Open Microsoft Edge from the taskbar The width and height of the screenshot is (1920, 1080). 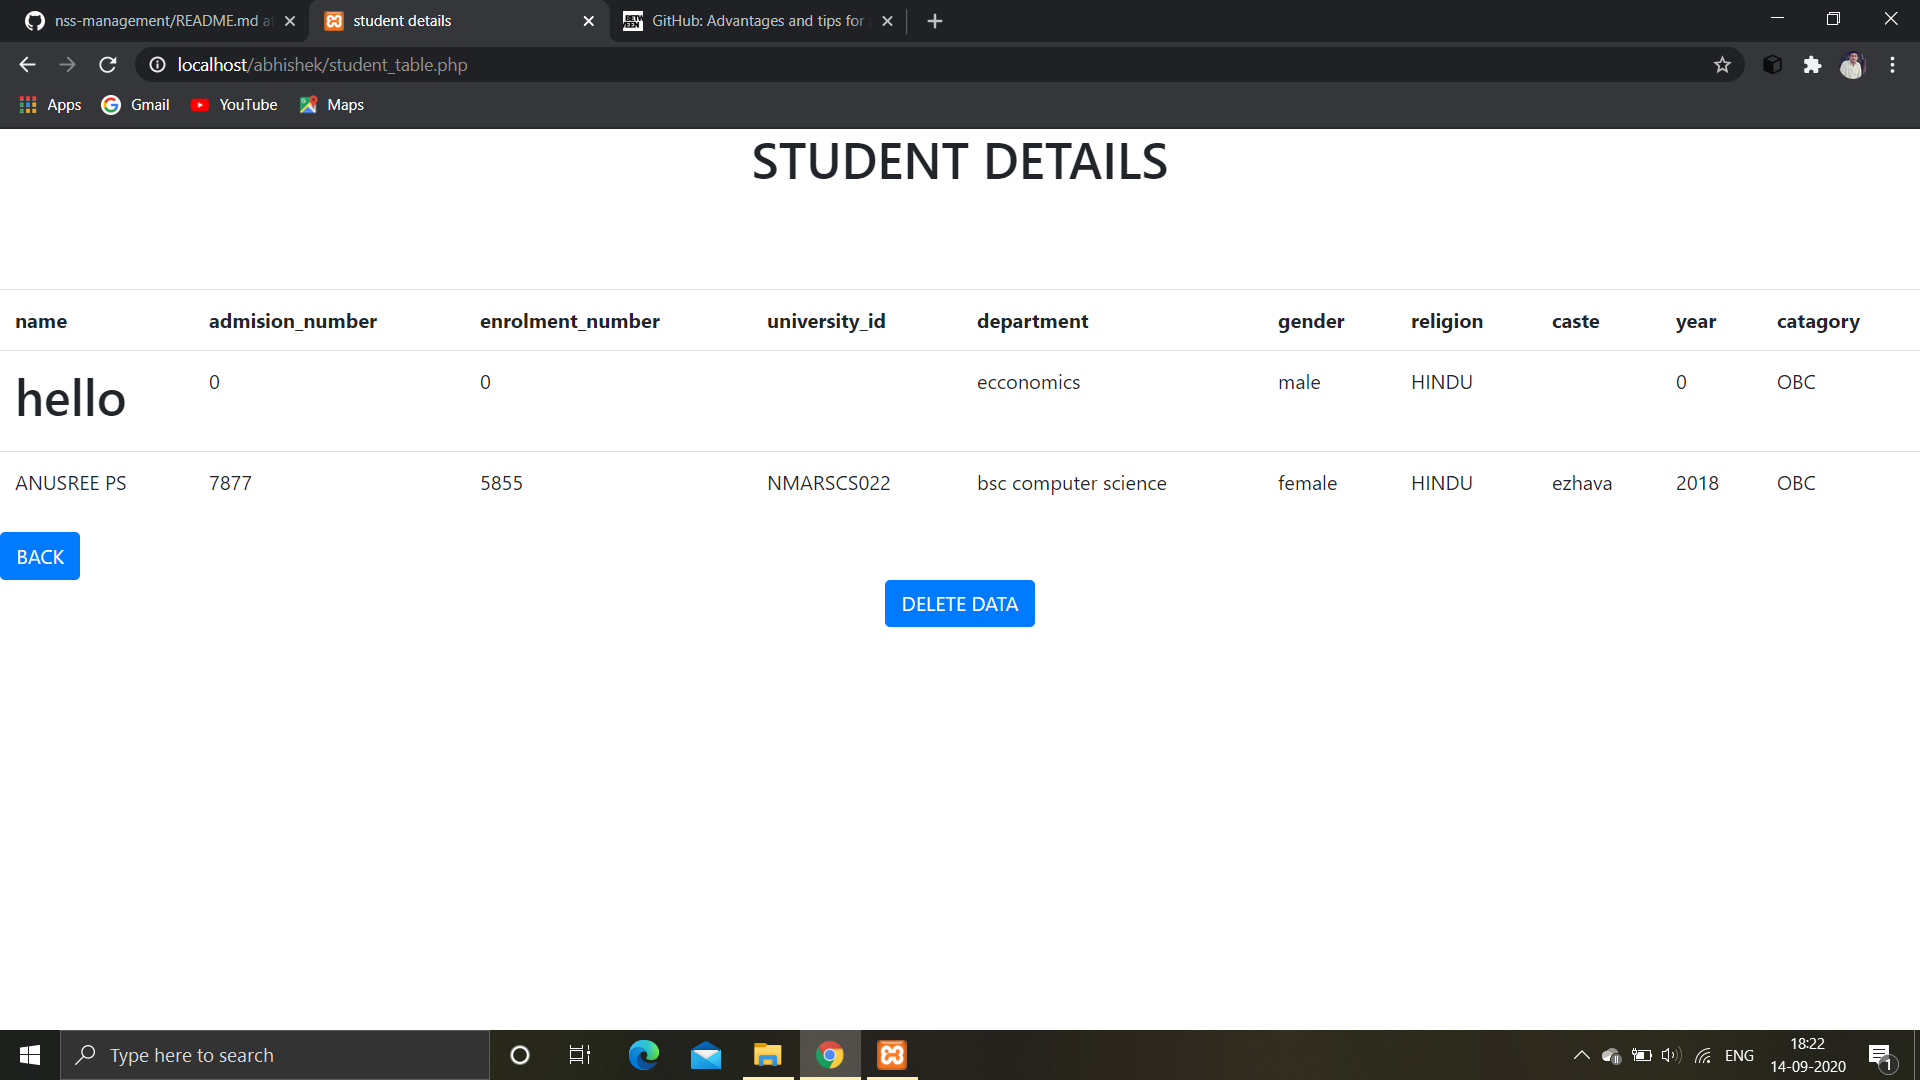point(644,1055)
